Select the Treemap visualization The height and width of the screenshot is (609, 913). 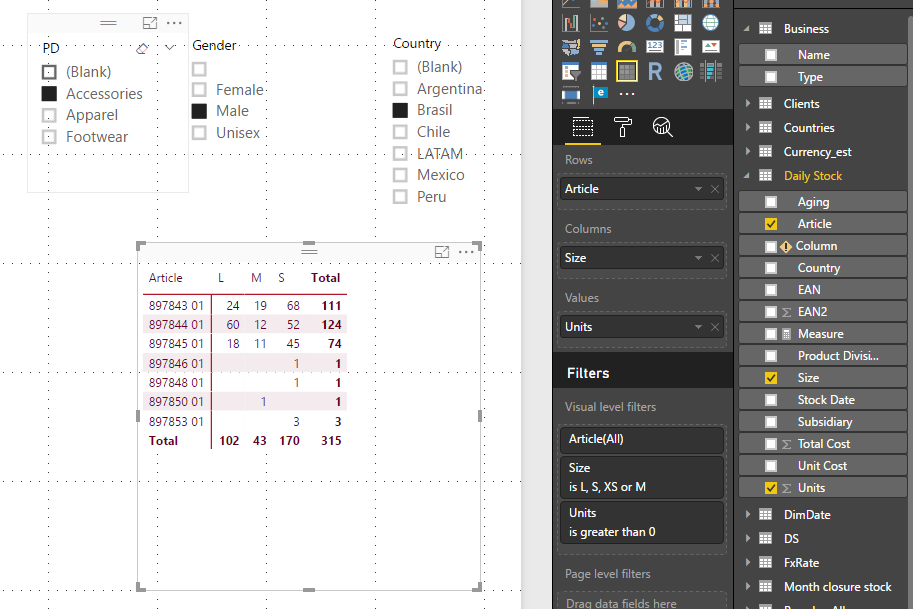[682, 23]
